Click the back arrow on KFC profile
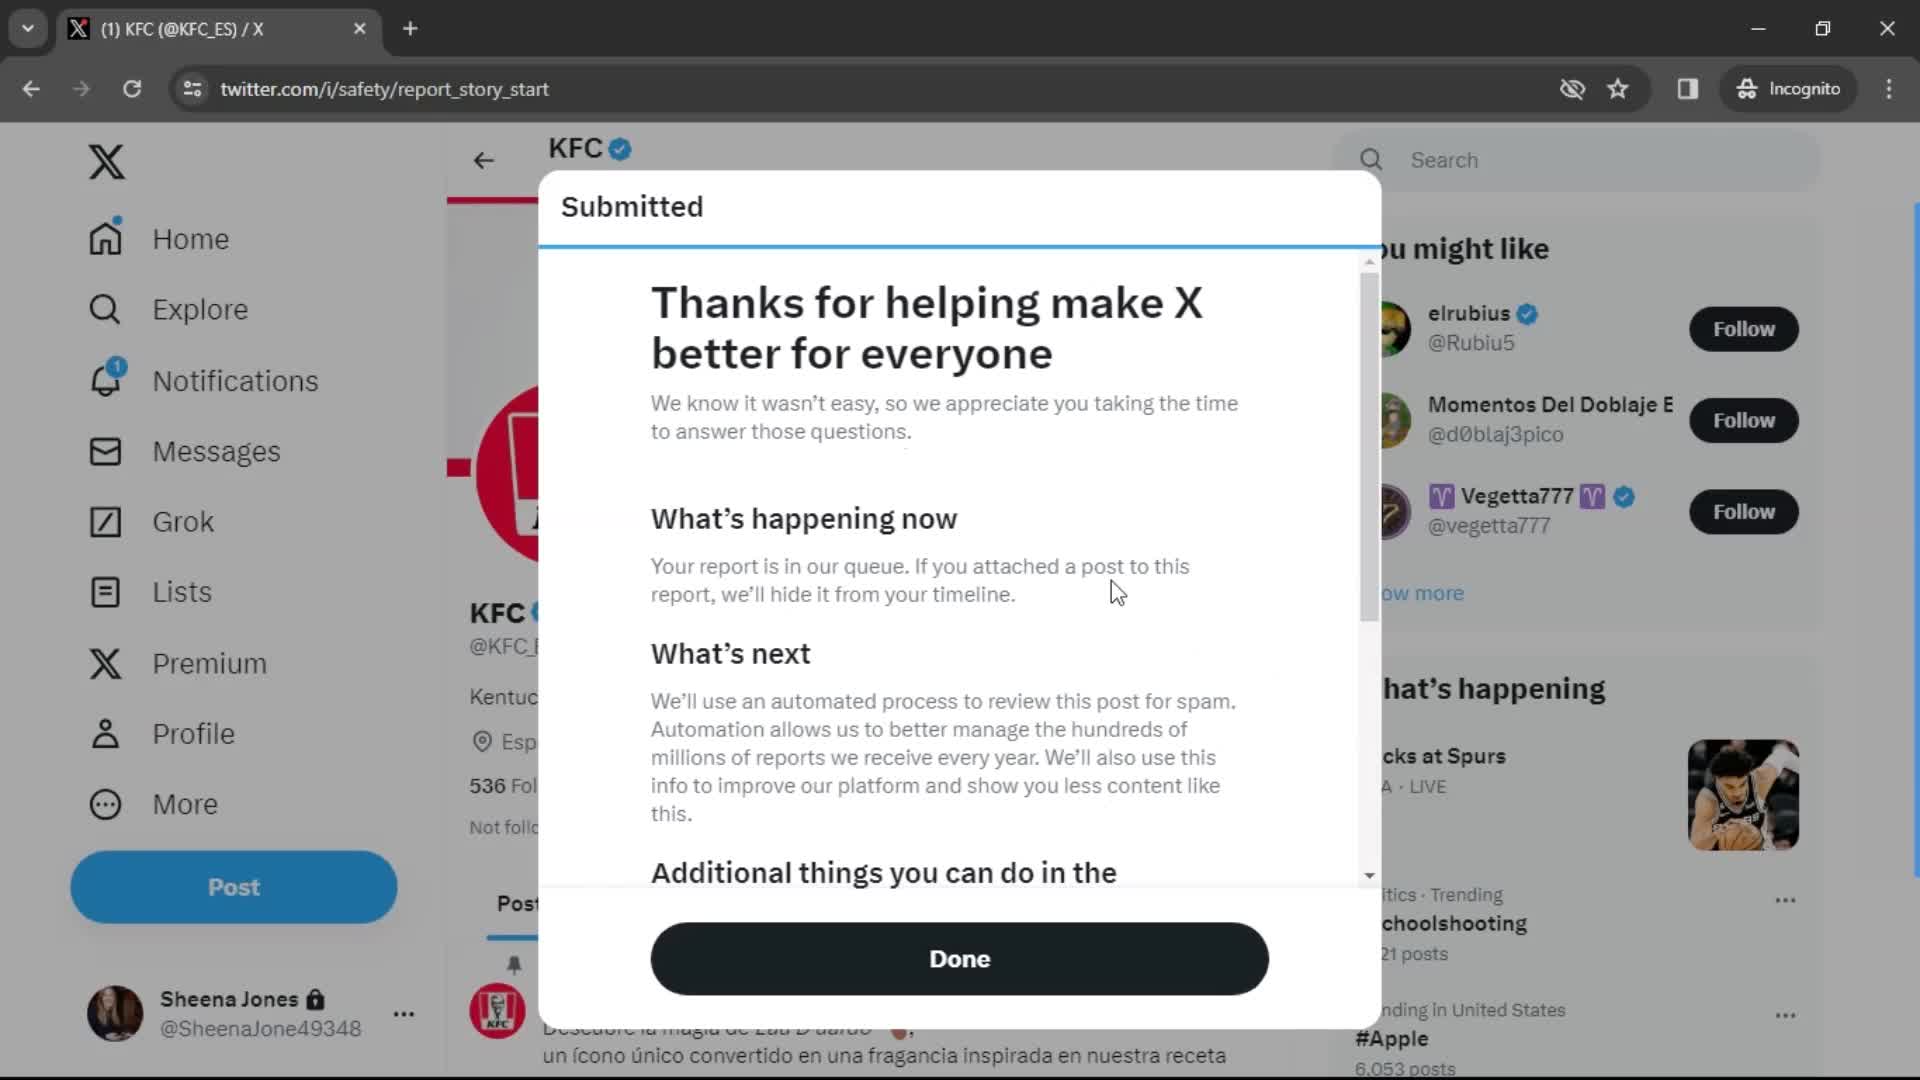This screenshot has width=1920, height=1080. (x=484, y=160)
